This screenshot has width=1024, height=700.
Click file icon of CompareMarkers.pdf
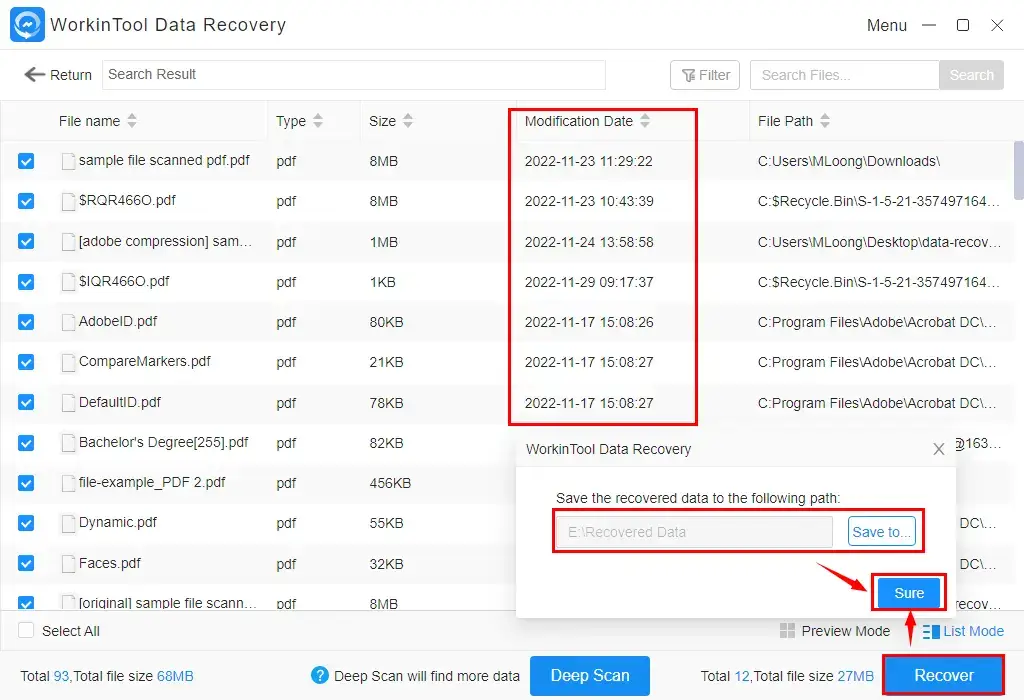(x=68, y=362)
